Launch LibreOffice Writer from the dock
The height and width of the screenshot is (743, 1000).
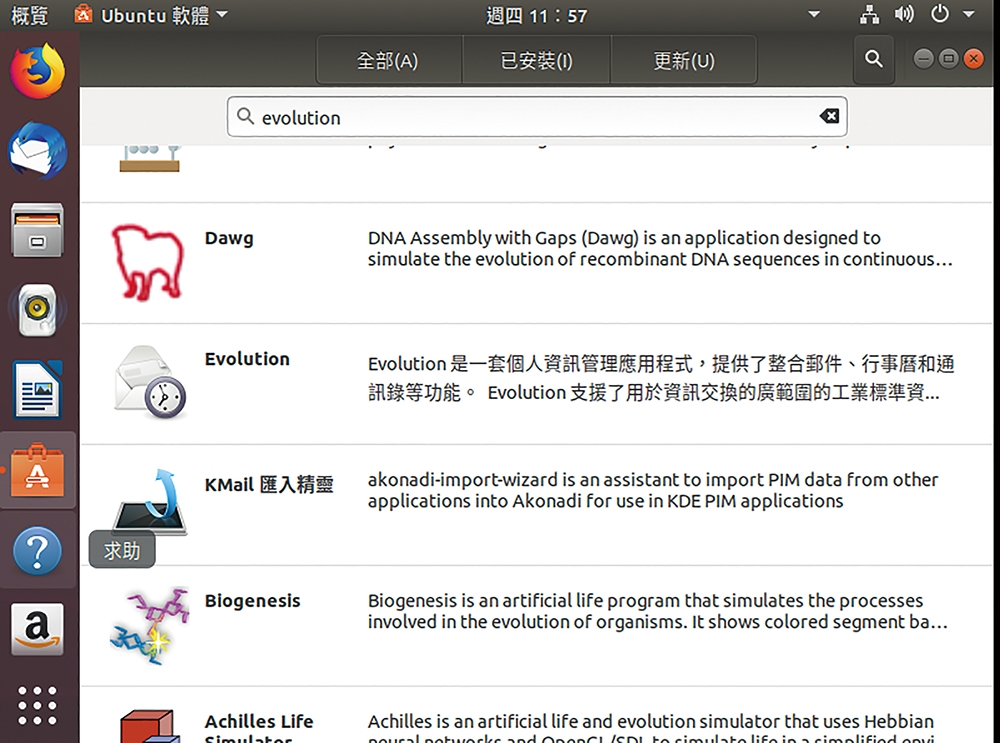pos(38,390)
